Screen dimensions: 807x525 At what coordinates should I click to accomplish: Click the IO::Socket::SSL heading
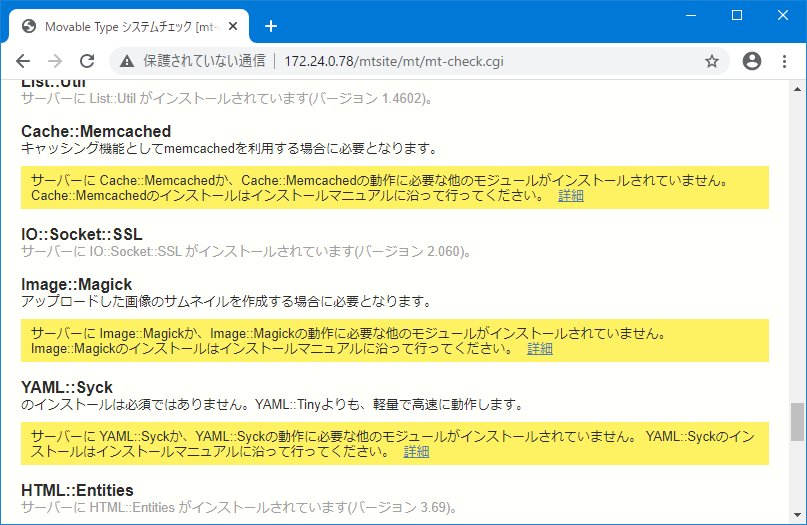81,234
